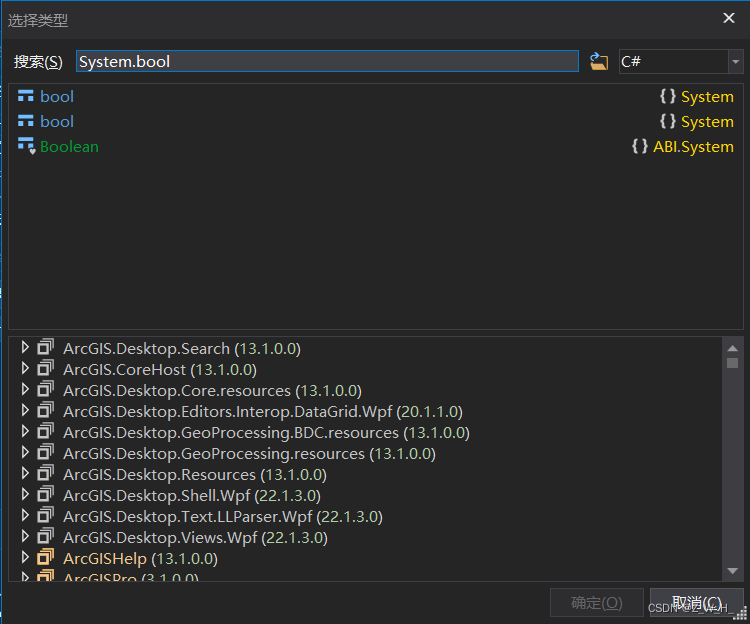The height and width of the screenshot is (624, 750).
Task: Click the ArcGIS.Desktop.Editors.Interop.DataGrid.Wpf assembly icon
Action: click(x=45, y=410)
